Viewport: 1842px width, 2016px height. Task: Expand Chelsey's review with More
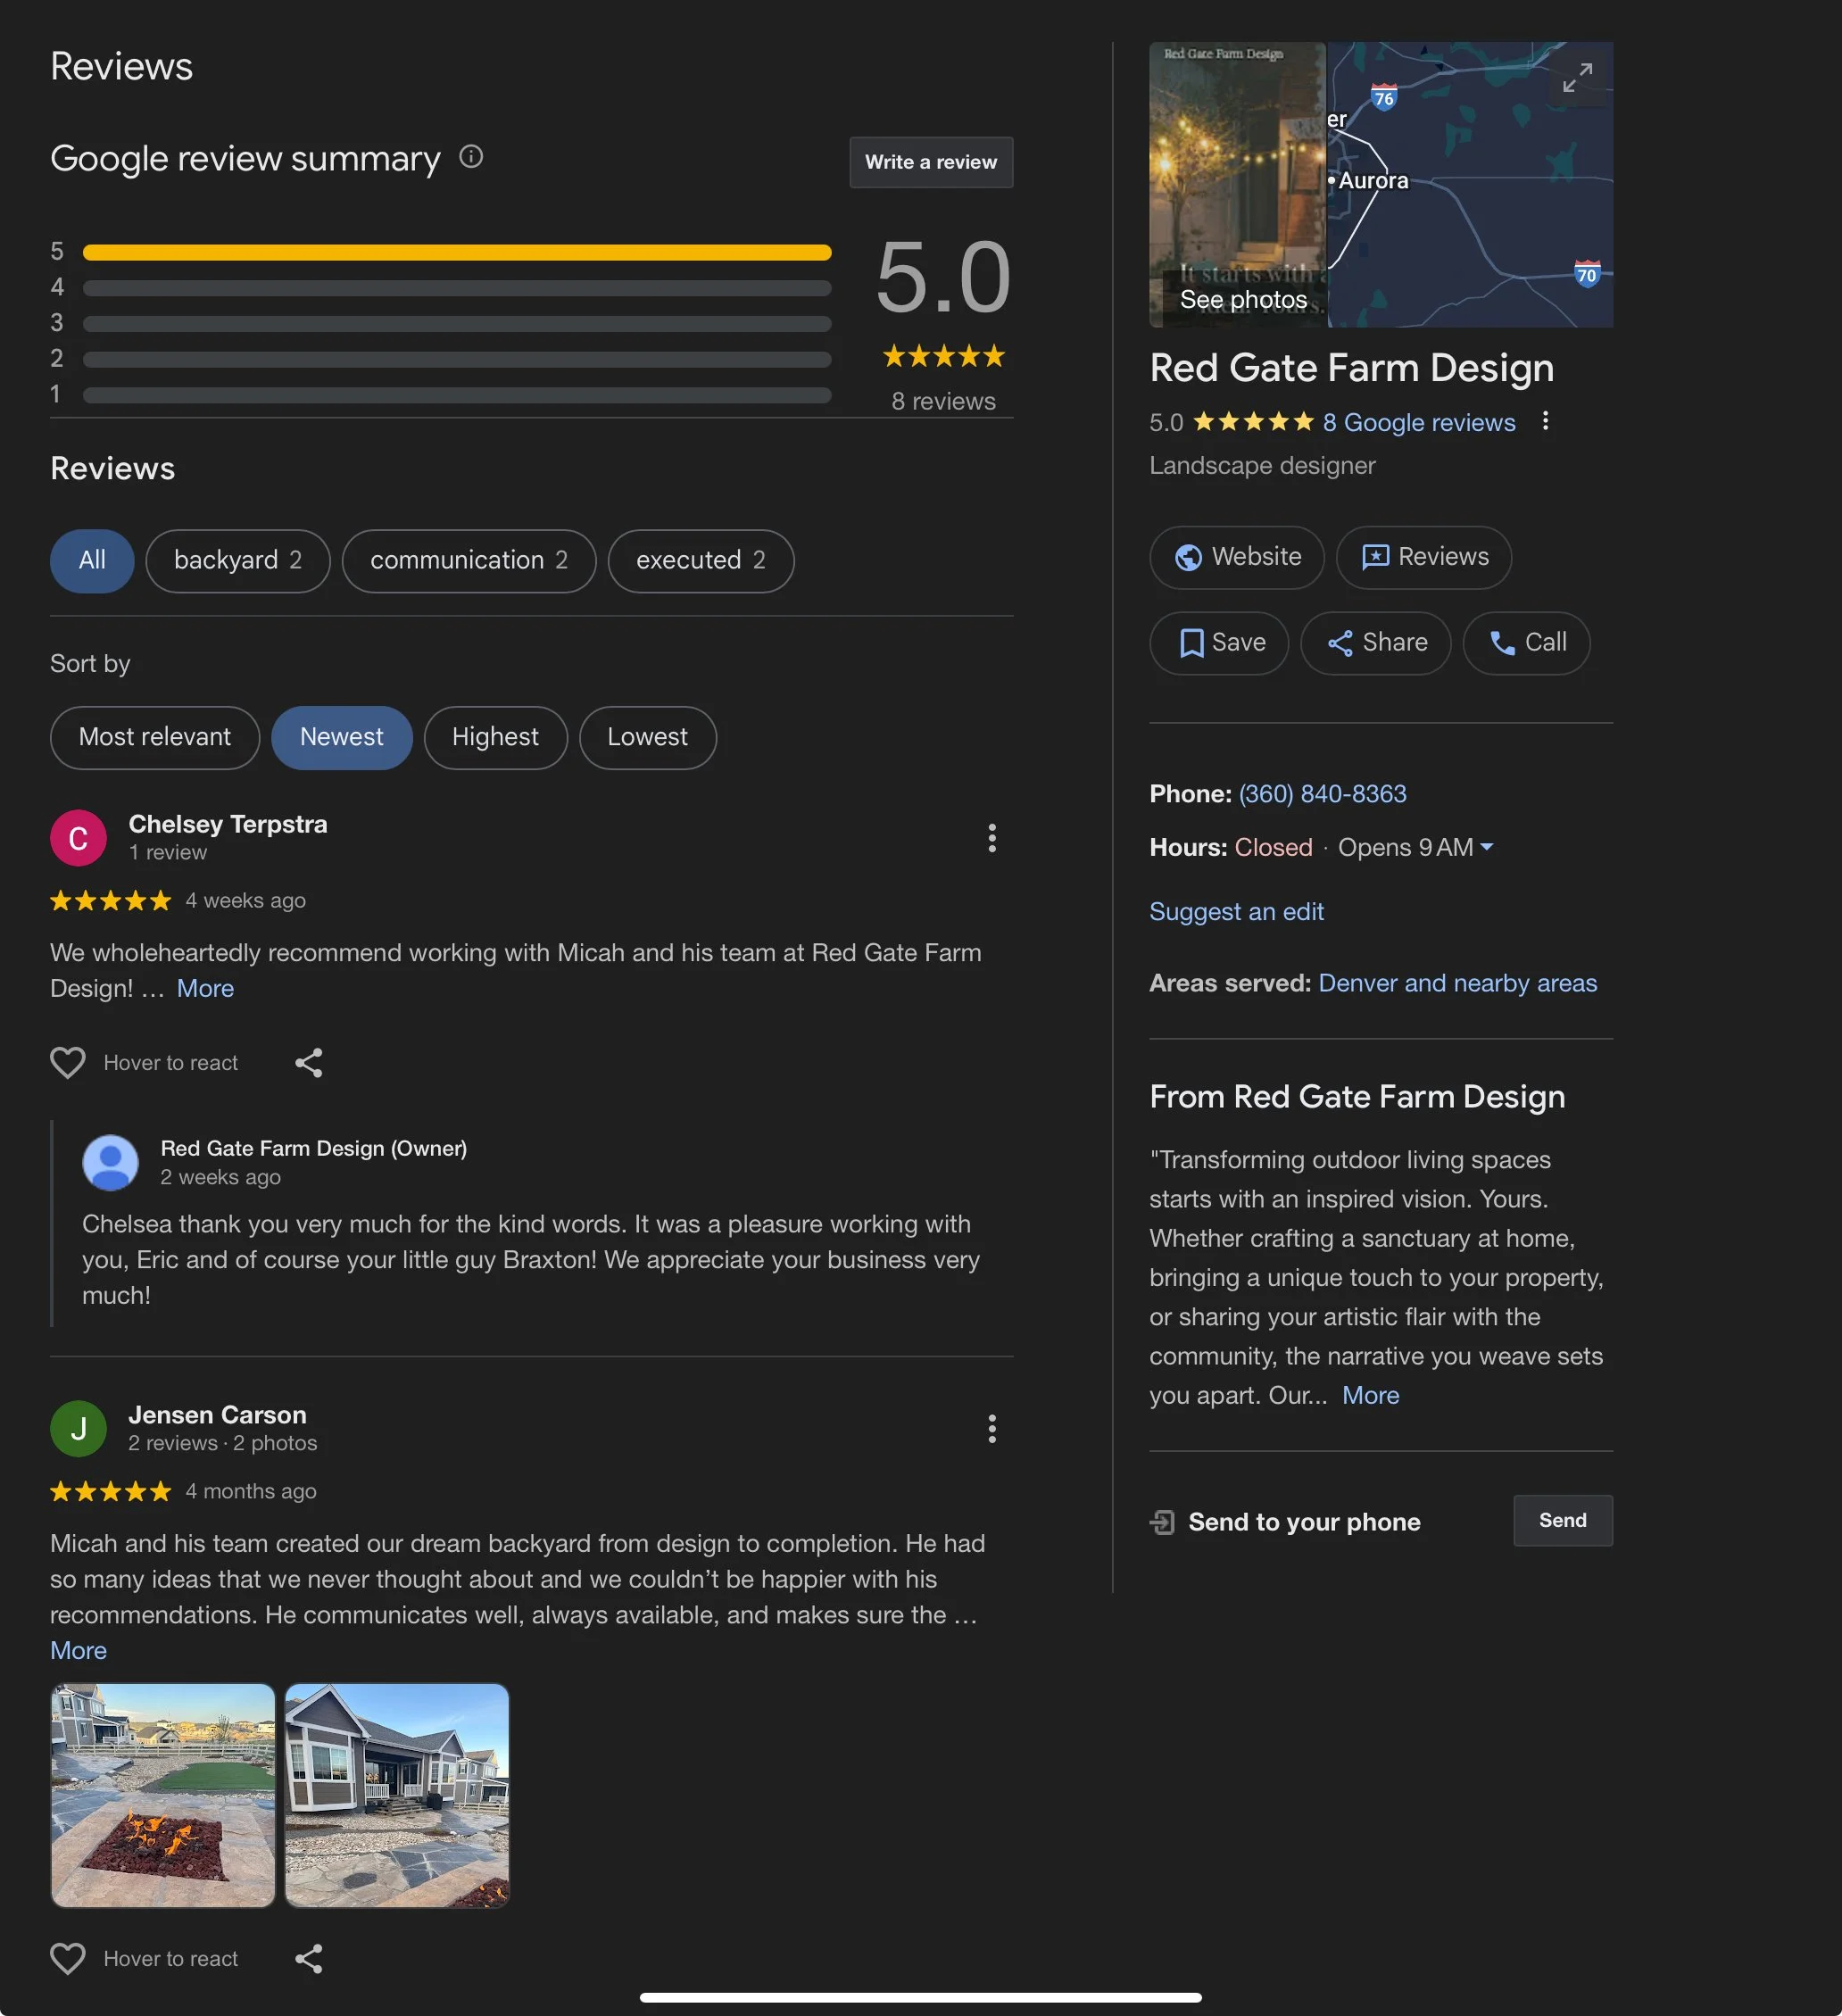205,988
